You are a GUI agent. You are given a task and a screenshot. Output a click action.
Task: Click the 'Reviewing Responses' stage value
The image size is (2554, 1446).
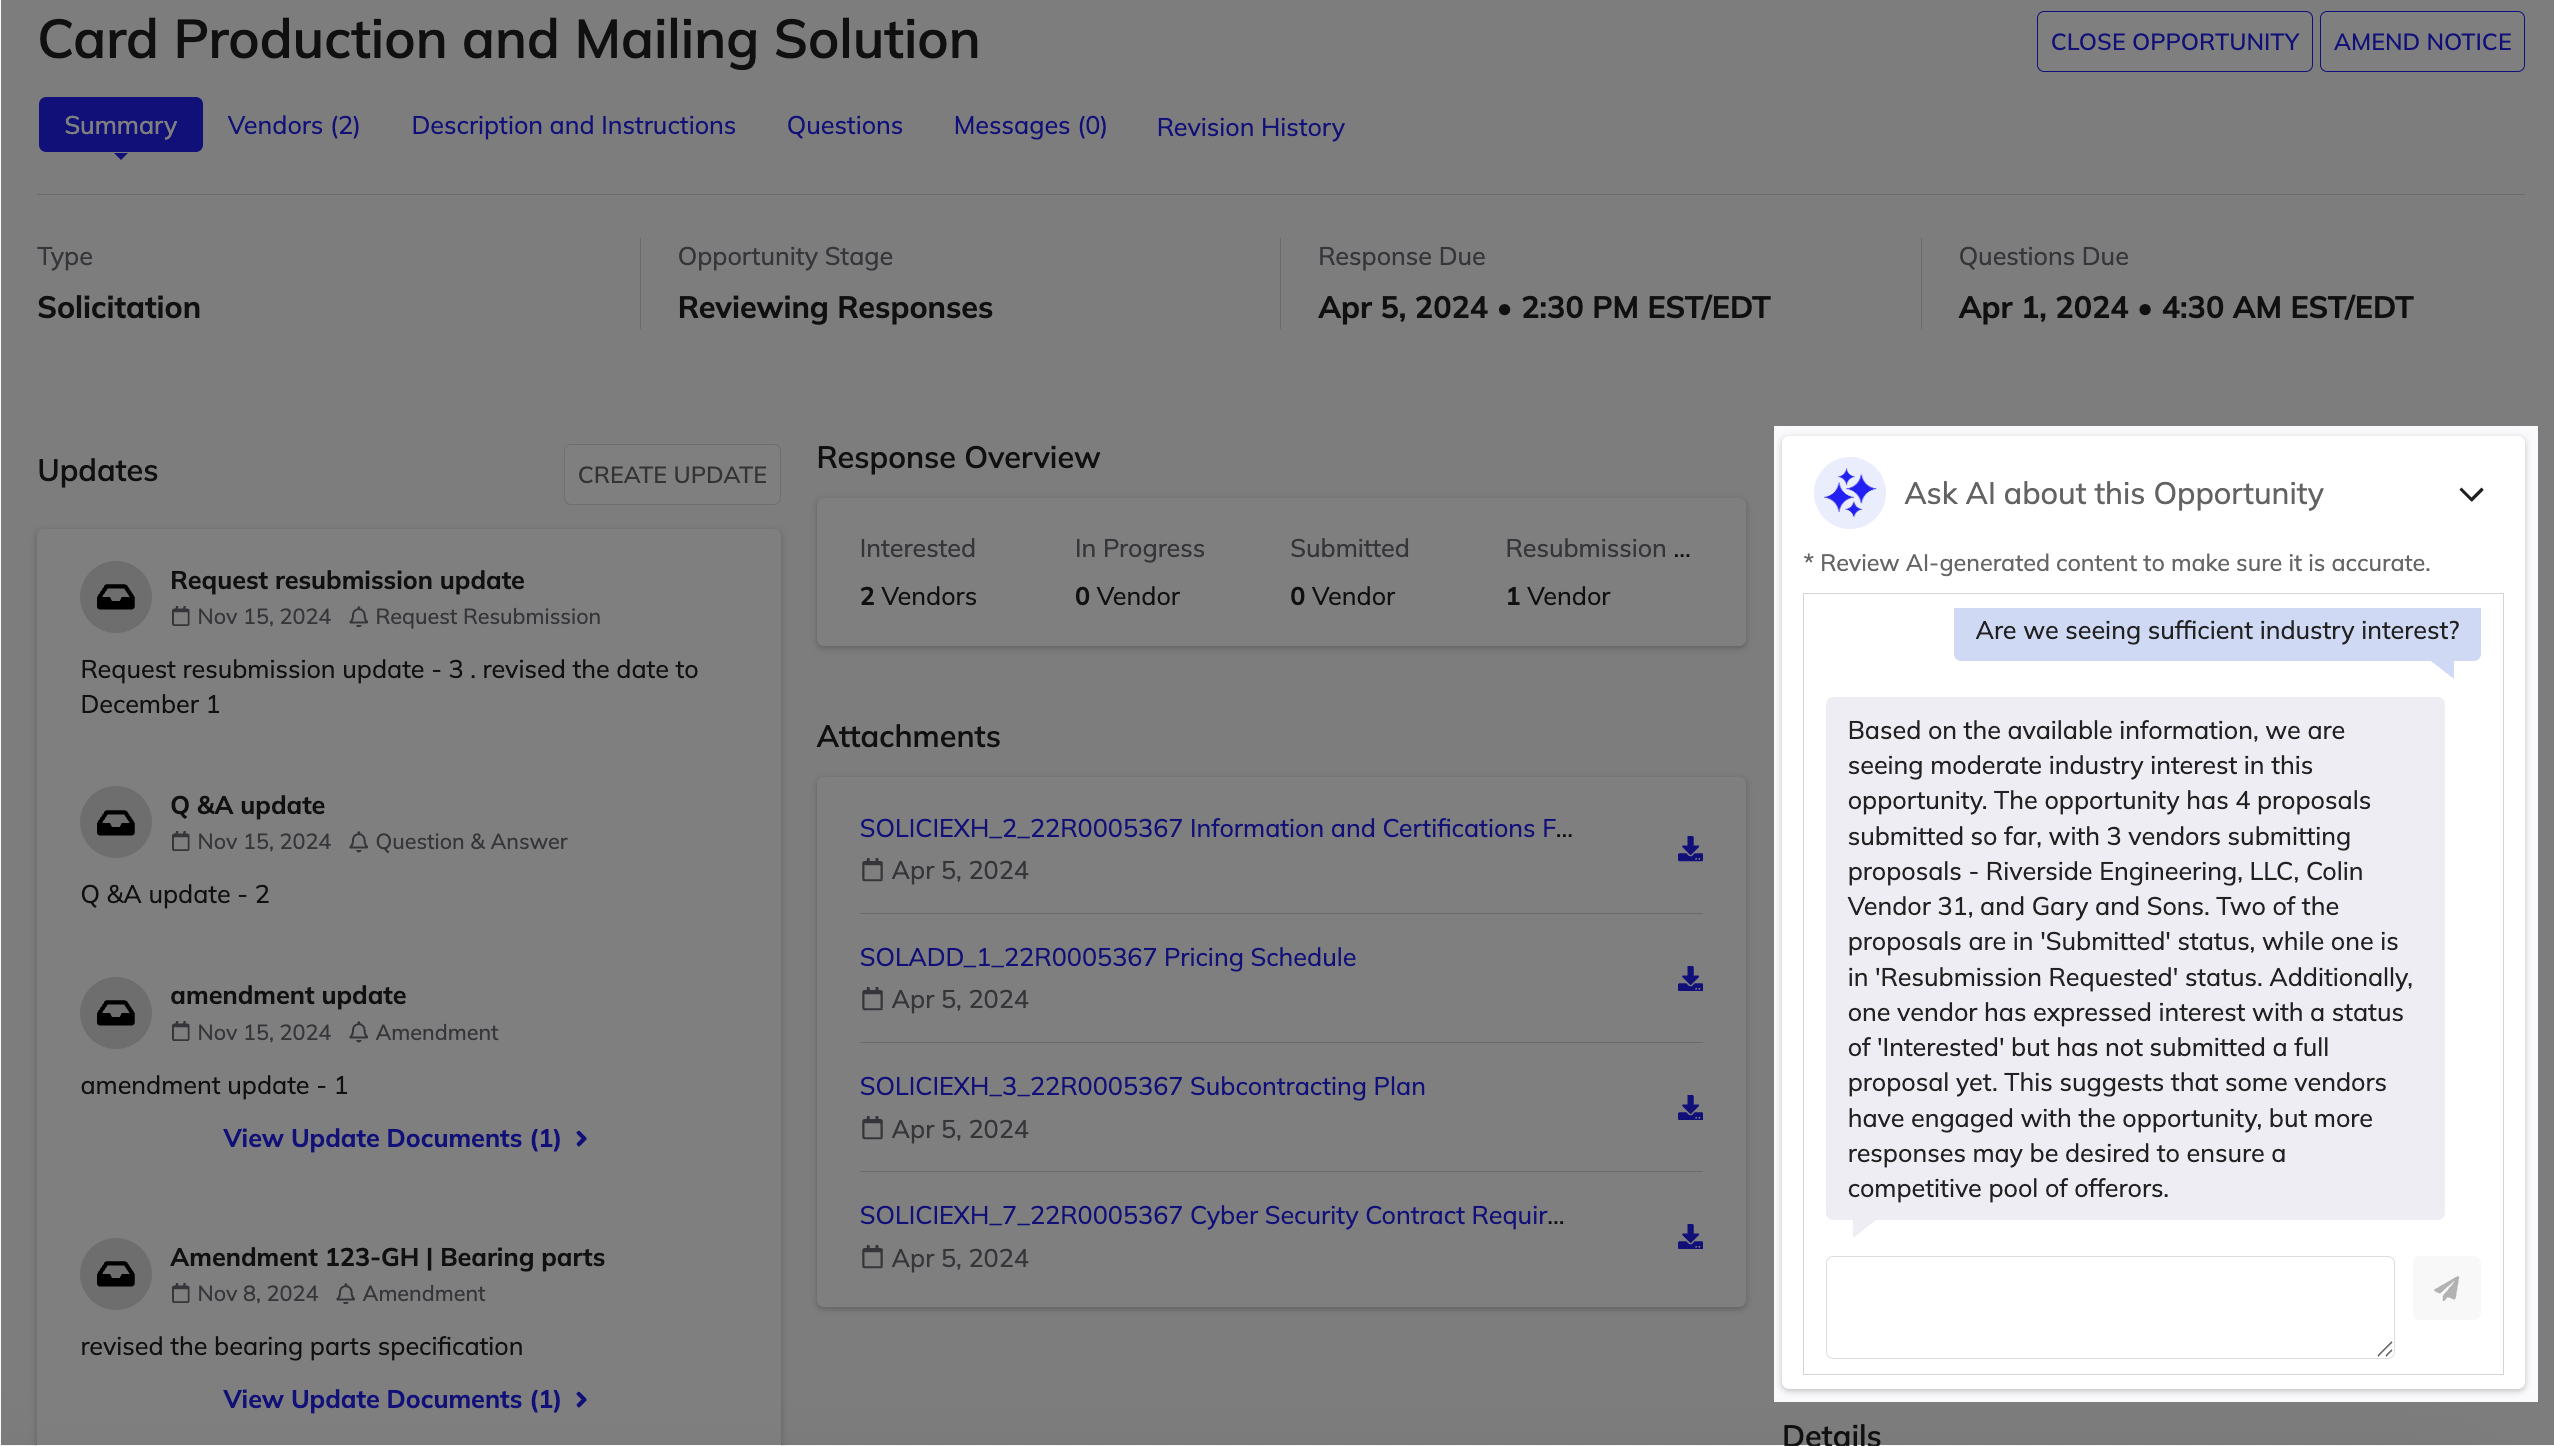835,307
